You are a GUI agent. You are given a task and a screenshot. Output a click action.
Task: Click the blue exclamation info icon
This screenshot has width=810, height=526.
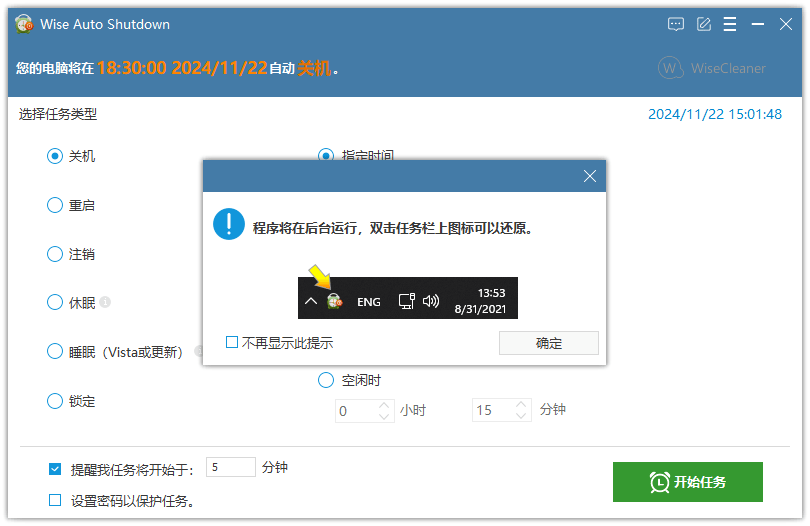click(x=229, y=224)
